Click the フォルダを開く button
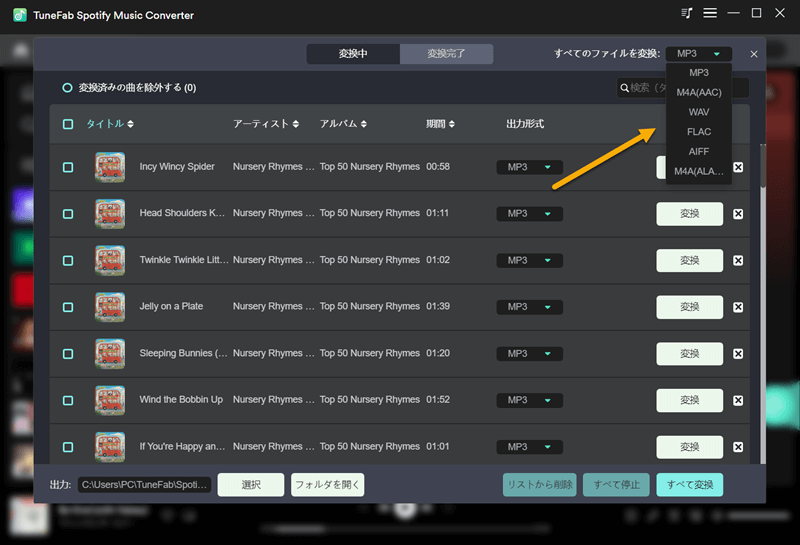 point(328,485)
